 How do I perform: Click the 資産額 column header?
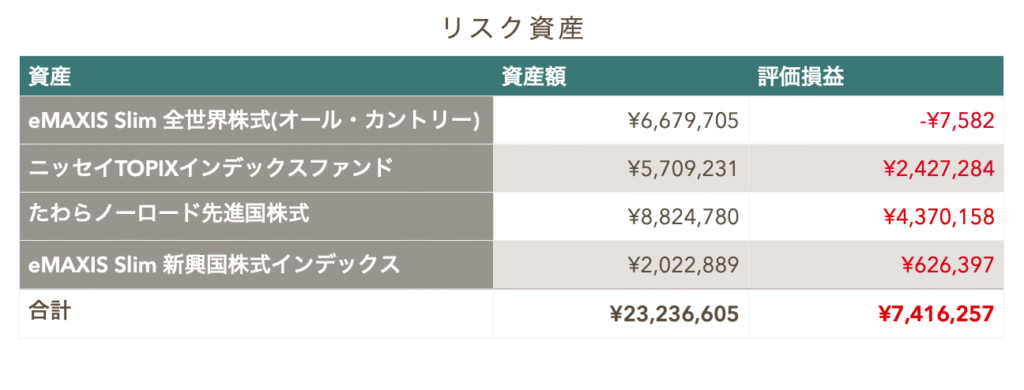point(621,76)
